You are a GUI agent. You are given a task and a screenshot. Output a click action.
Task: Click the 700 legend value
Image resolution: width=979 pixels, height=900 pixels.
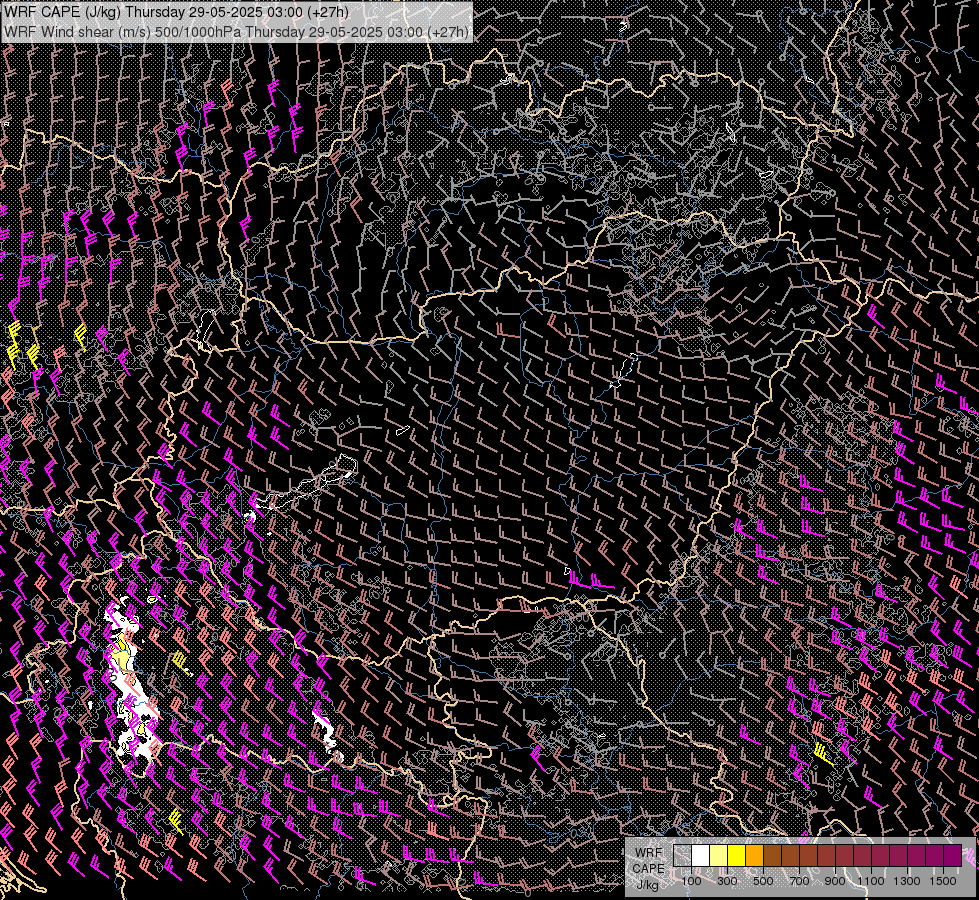pyautogui.click(x=799, y=881)
